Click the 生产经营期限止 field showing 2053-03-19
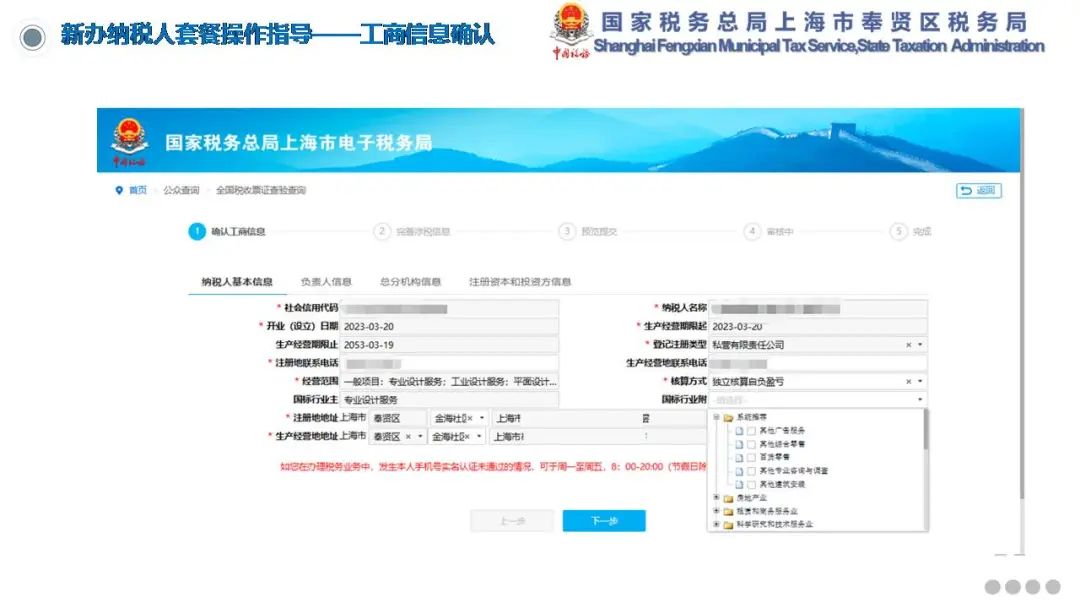This screenshot has height=608, width=1080. (450, 345)
